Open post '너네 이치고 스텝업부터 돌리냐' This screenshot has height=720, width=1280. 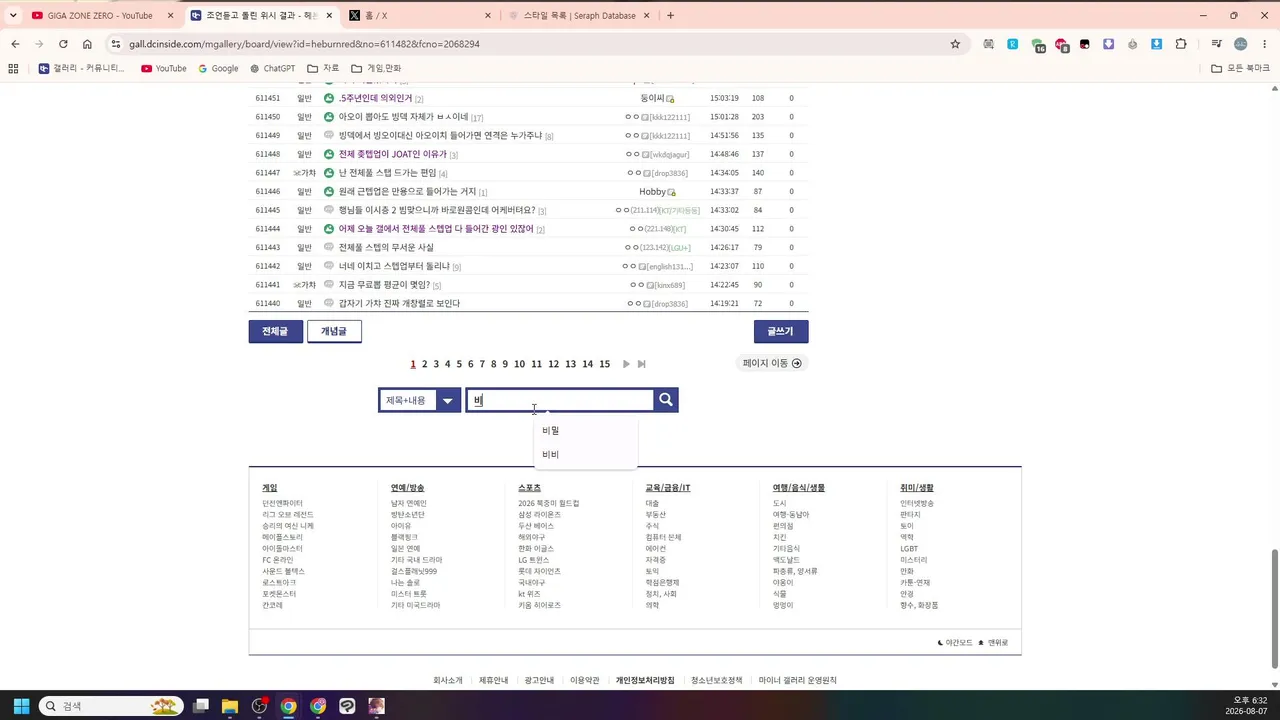(x=394, y=266)
